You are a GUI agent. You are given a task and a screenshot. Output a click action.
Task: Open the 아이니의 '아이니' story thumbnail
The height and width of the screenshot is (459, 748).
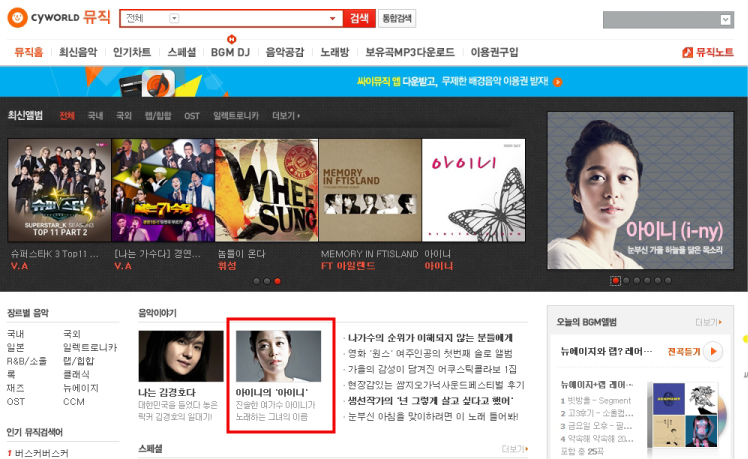pos(279,356)
